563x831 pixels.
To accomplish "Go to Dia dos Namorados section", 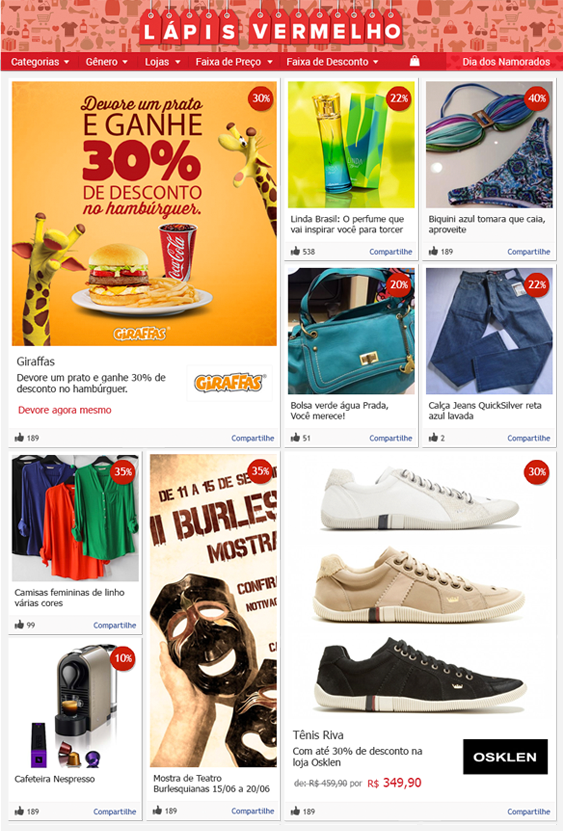I will [506, 61].
